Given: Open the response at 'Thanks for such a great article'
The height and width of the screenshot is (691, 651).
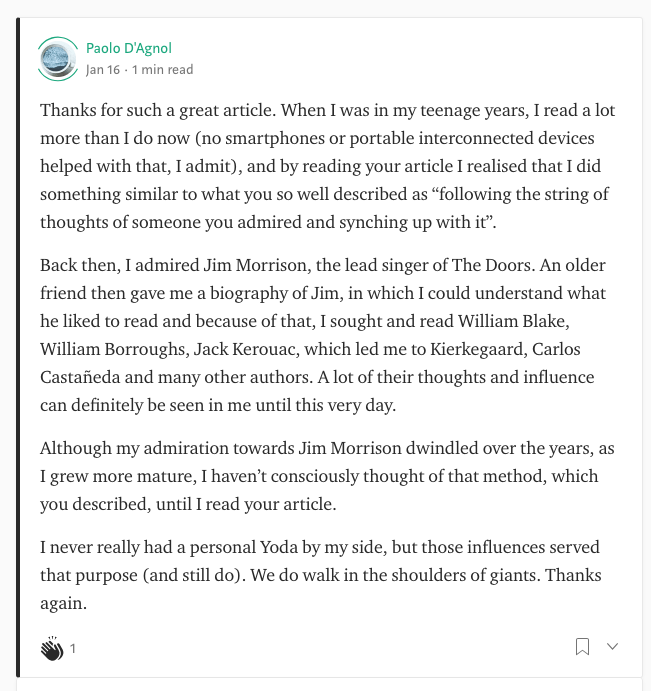Looking at the screenshot, I should click(x=327, y=166).
